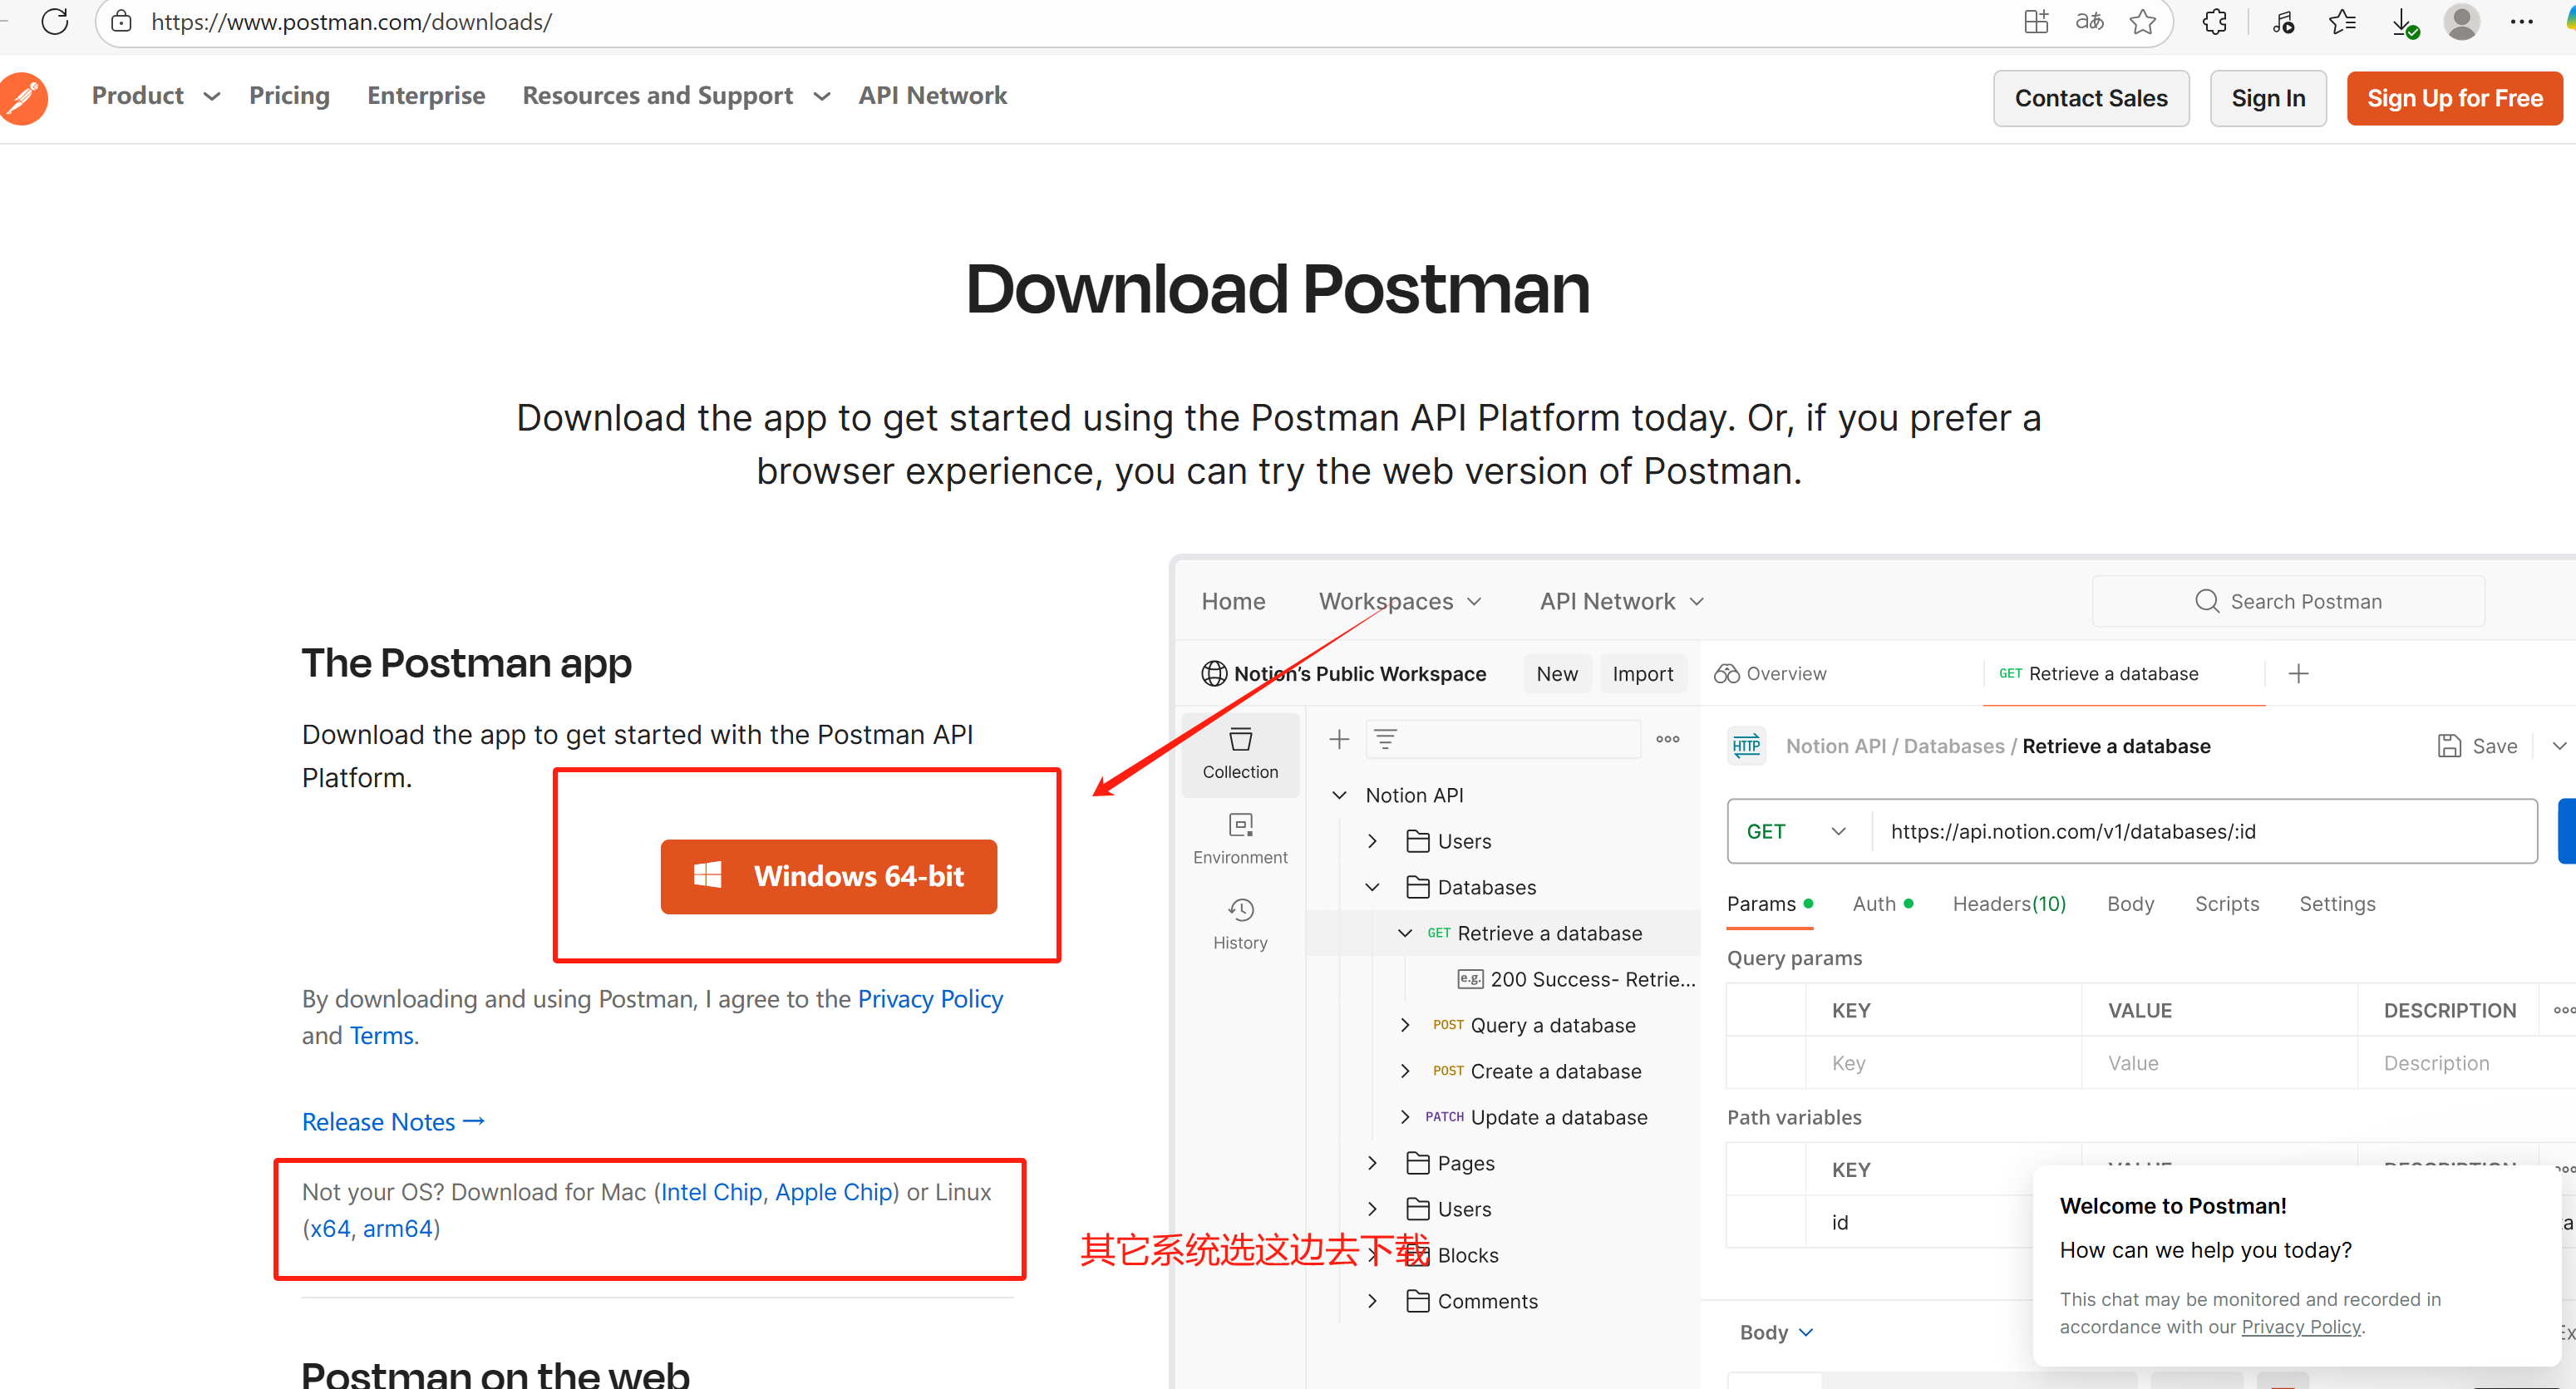Image resolution: width=2576 pixels, height=1389 pixels.
Task: Click the Windows 64-bit download button
Action: point(828,876)
